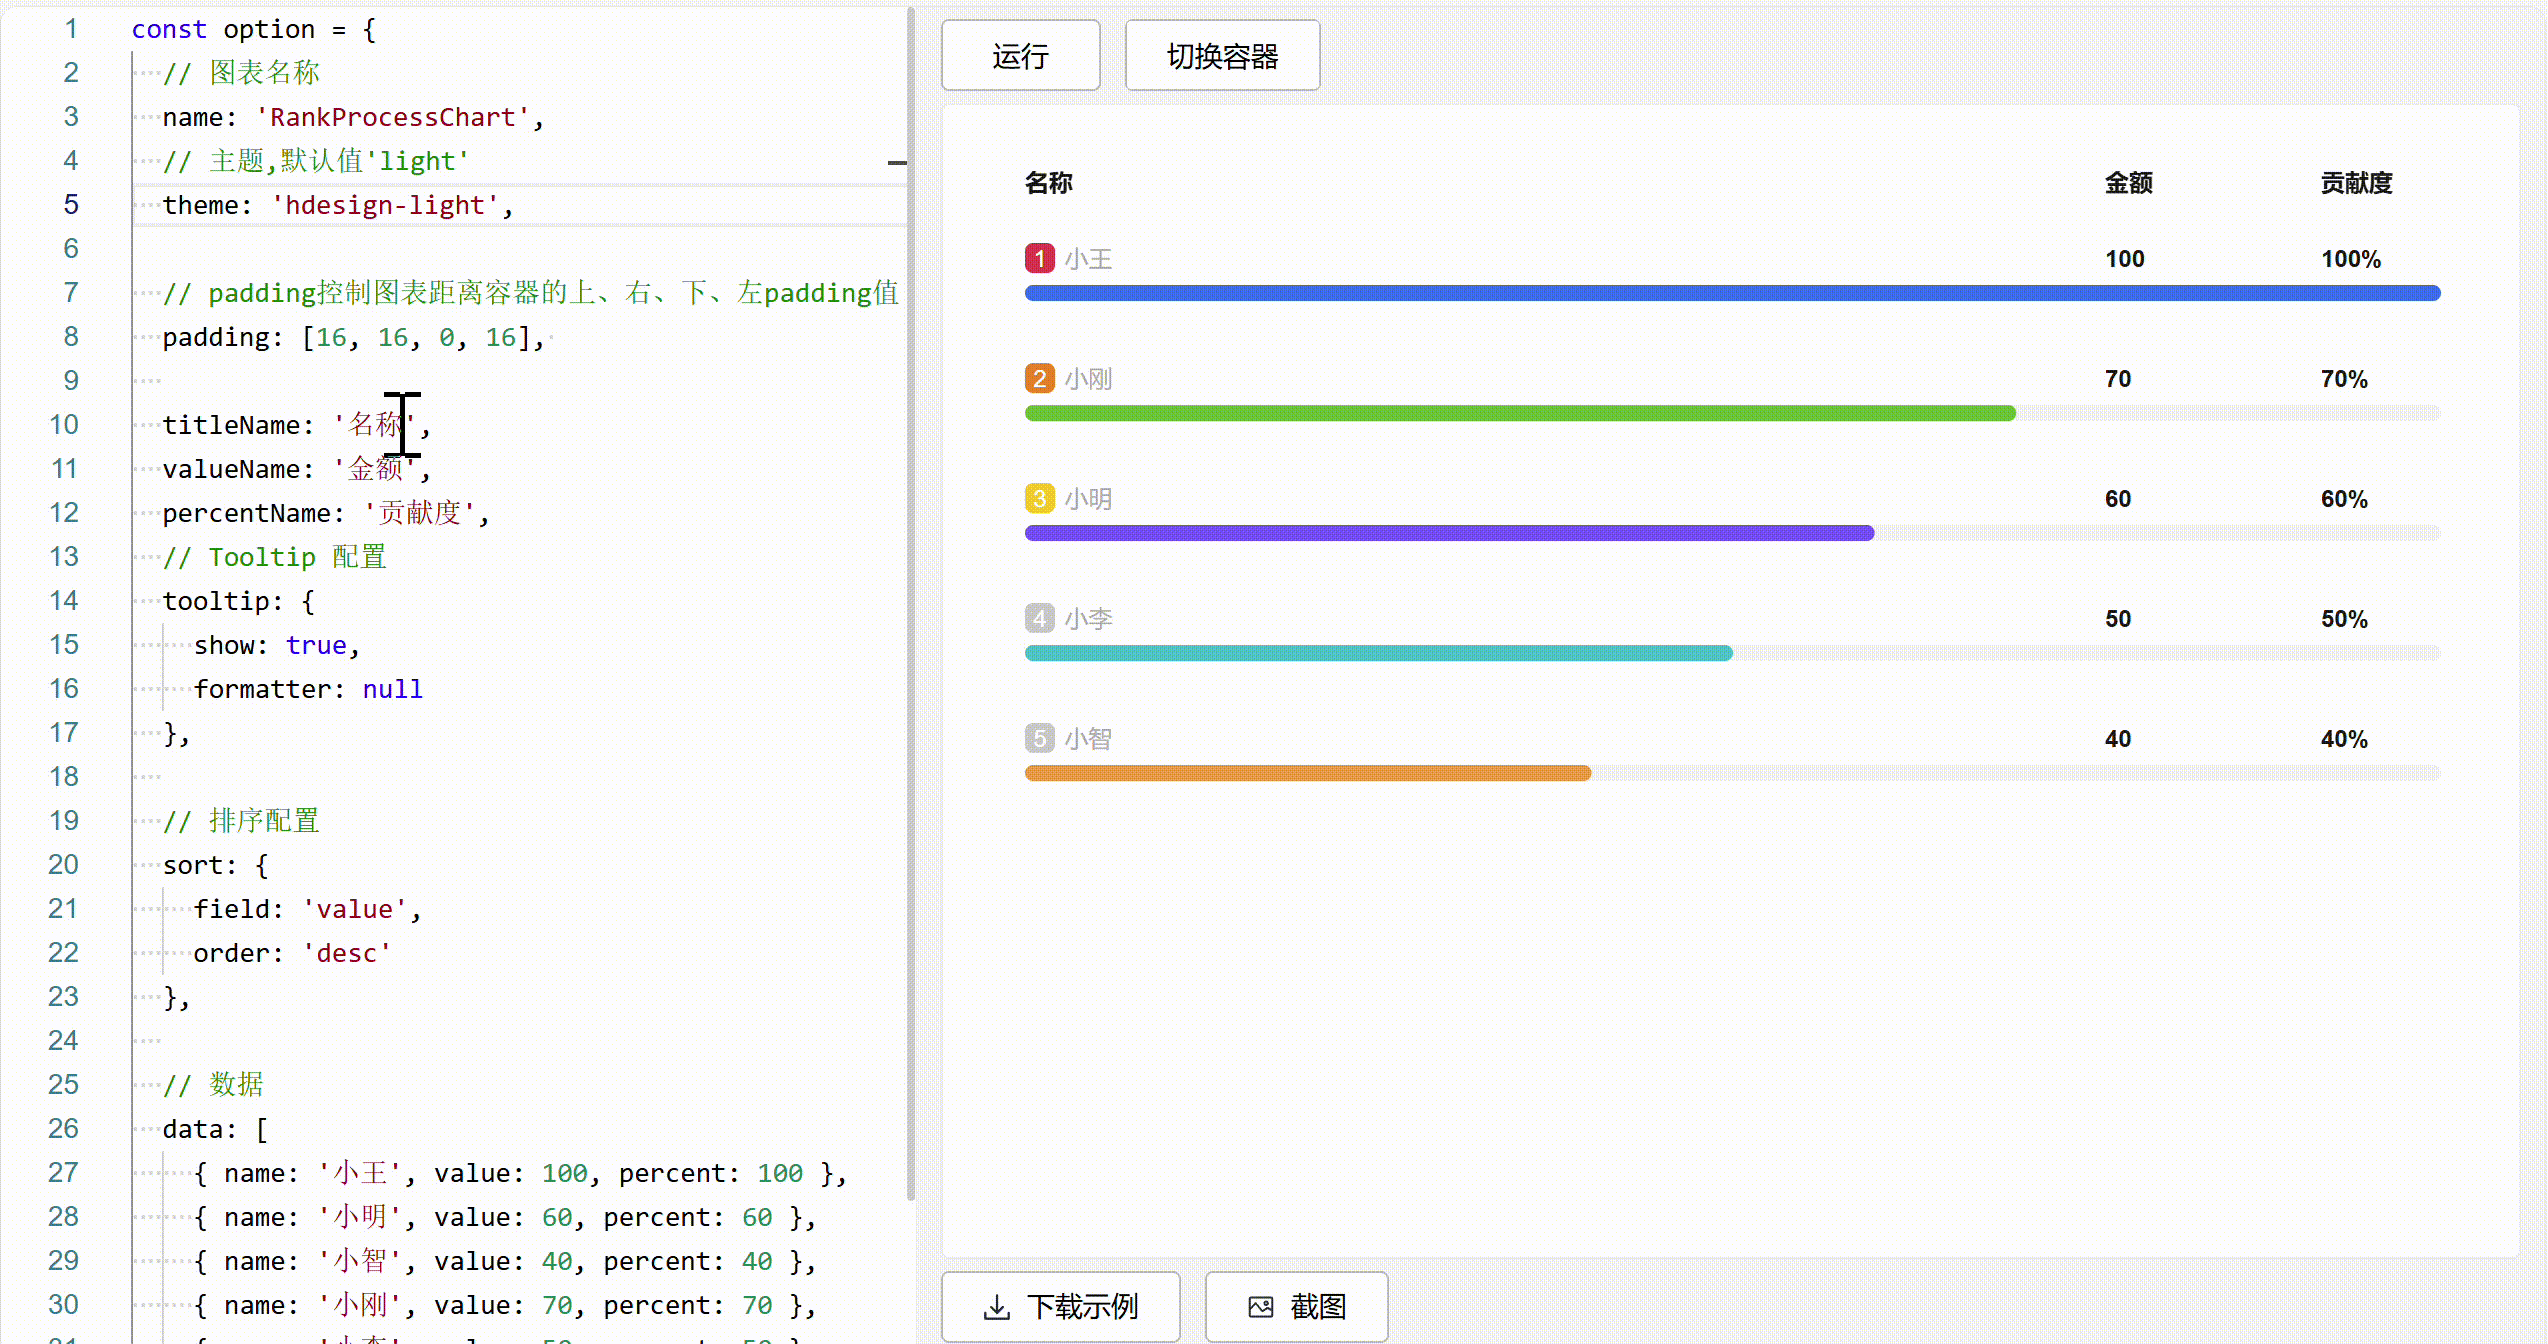Click the 切换容器 (switch container) button
The image size is (2548, 1344).
coord(1222,56)
